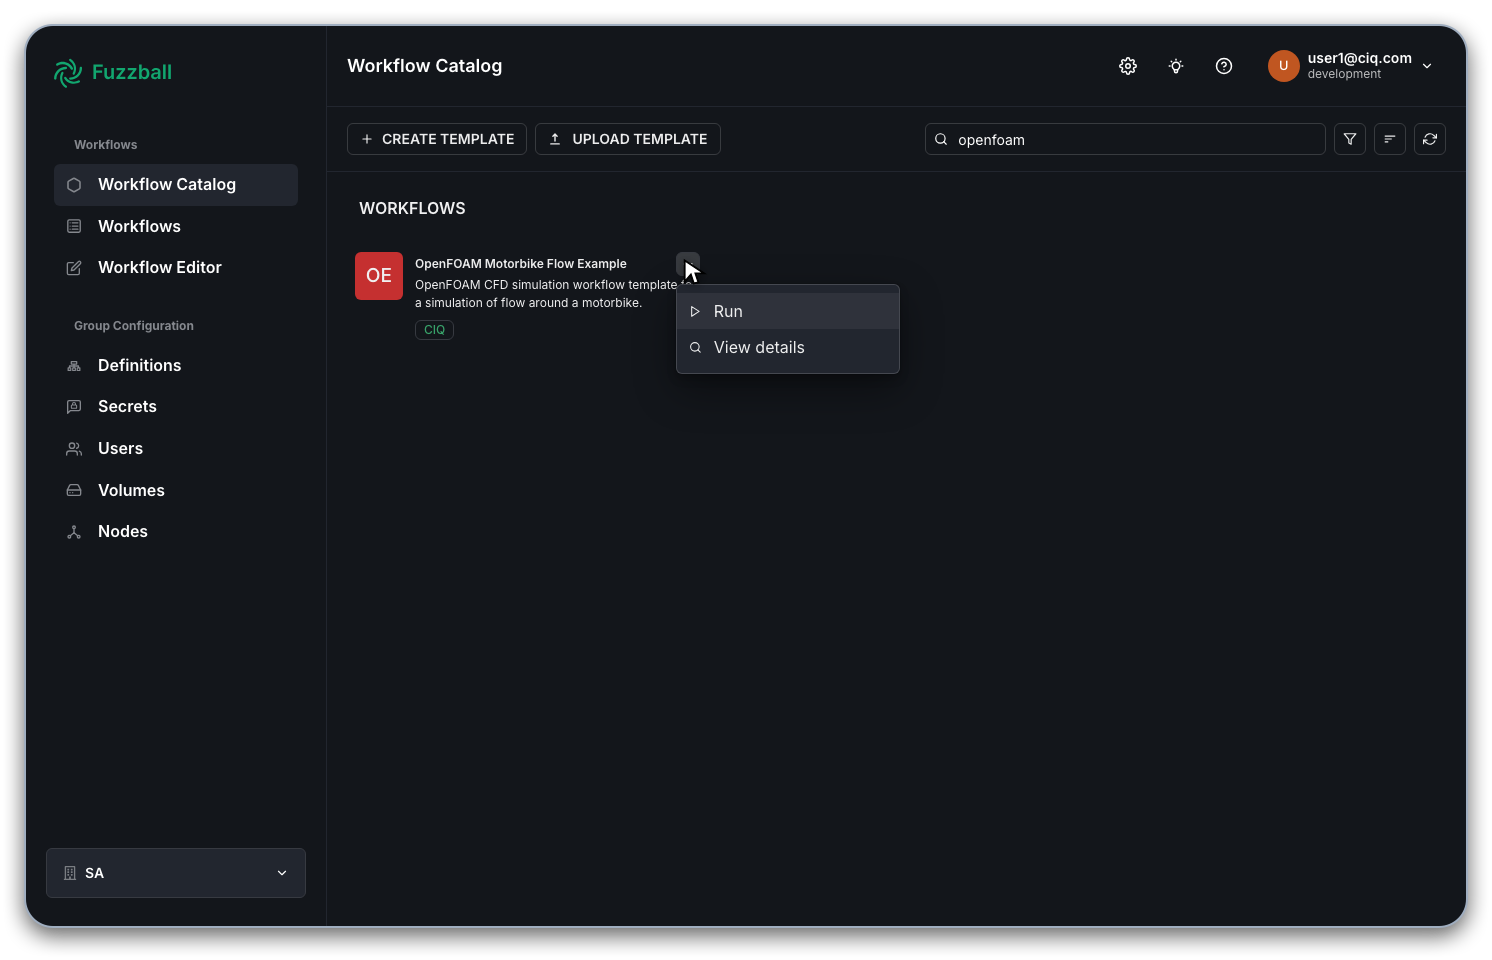Image resolution: width=1492 pixels, height=960 pixels.
Task: Click the Create Template button
Action: (x=437, y=139)
